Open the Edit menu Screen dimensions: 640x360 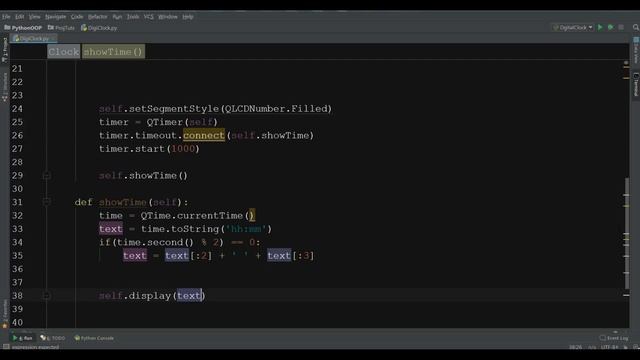tap(20, 17)
